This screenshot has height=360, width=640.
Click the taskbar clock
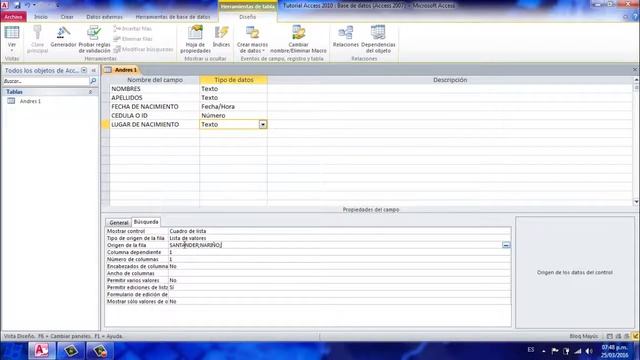614,351
